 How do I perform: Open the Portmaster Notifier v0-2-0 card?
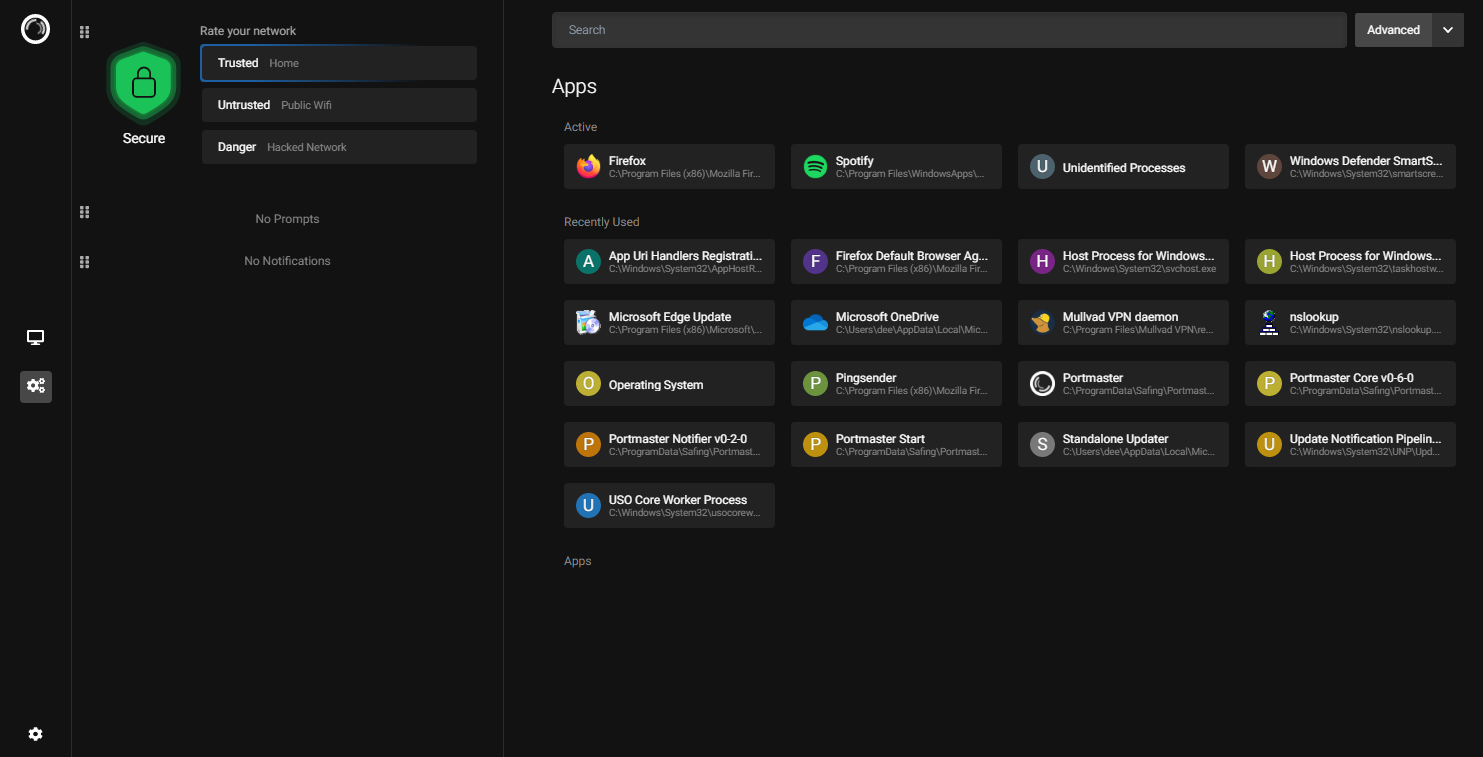669,445
